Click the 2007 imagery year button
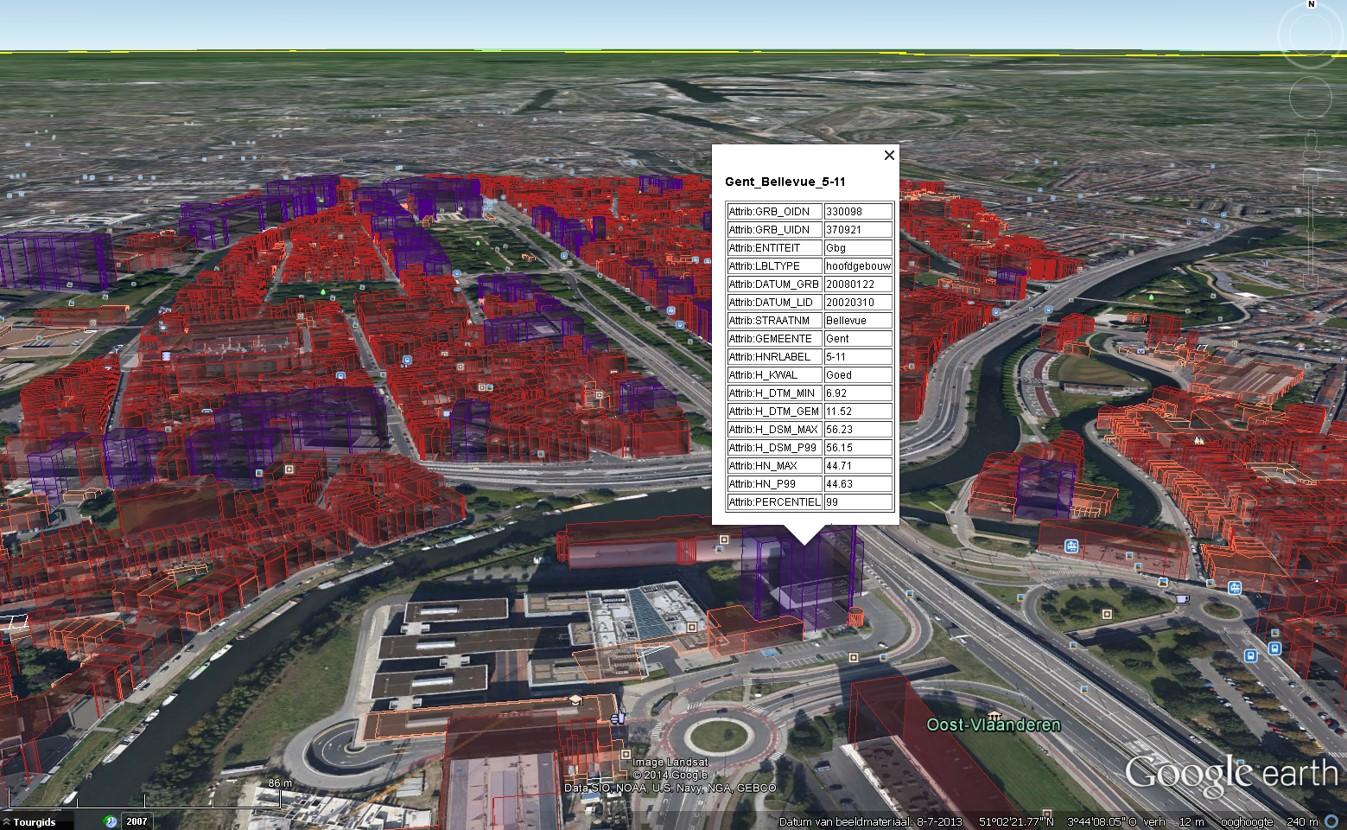 click(x=137, y=821)
